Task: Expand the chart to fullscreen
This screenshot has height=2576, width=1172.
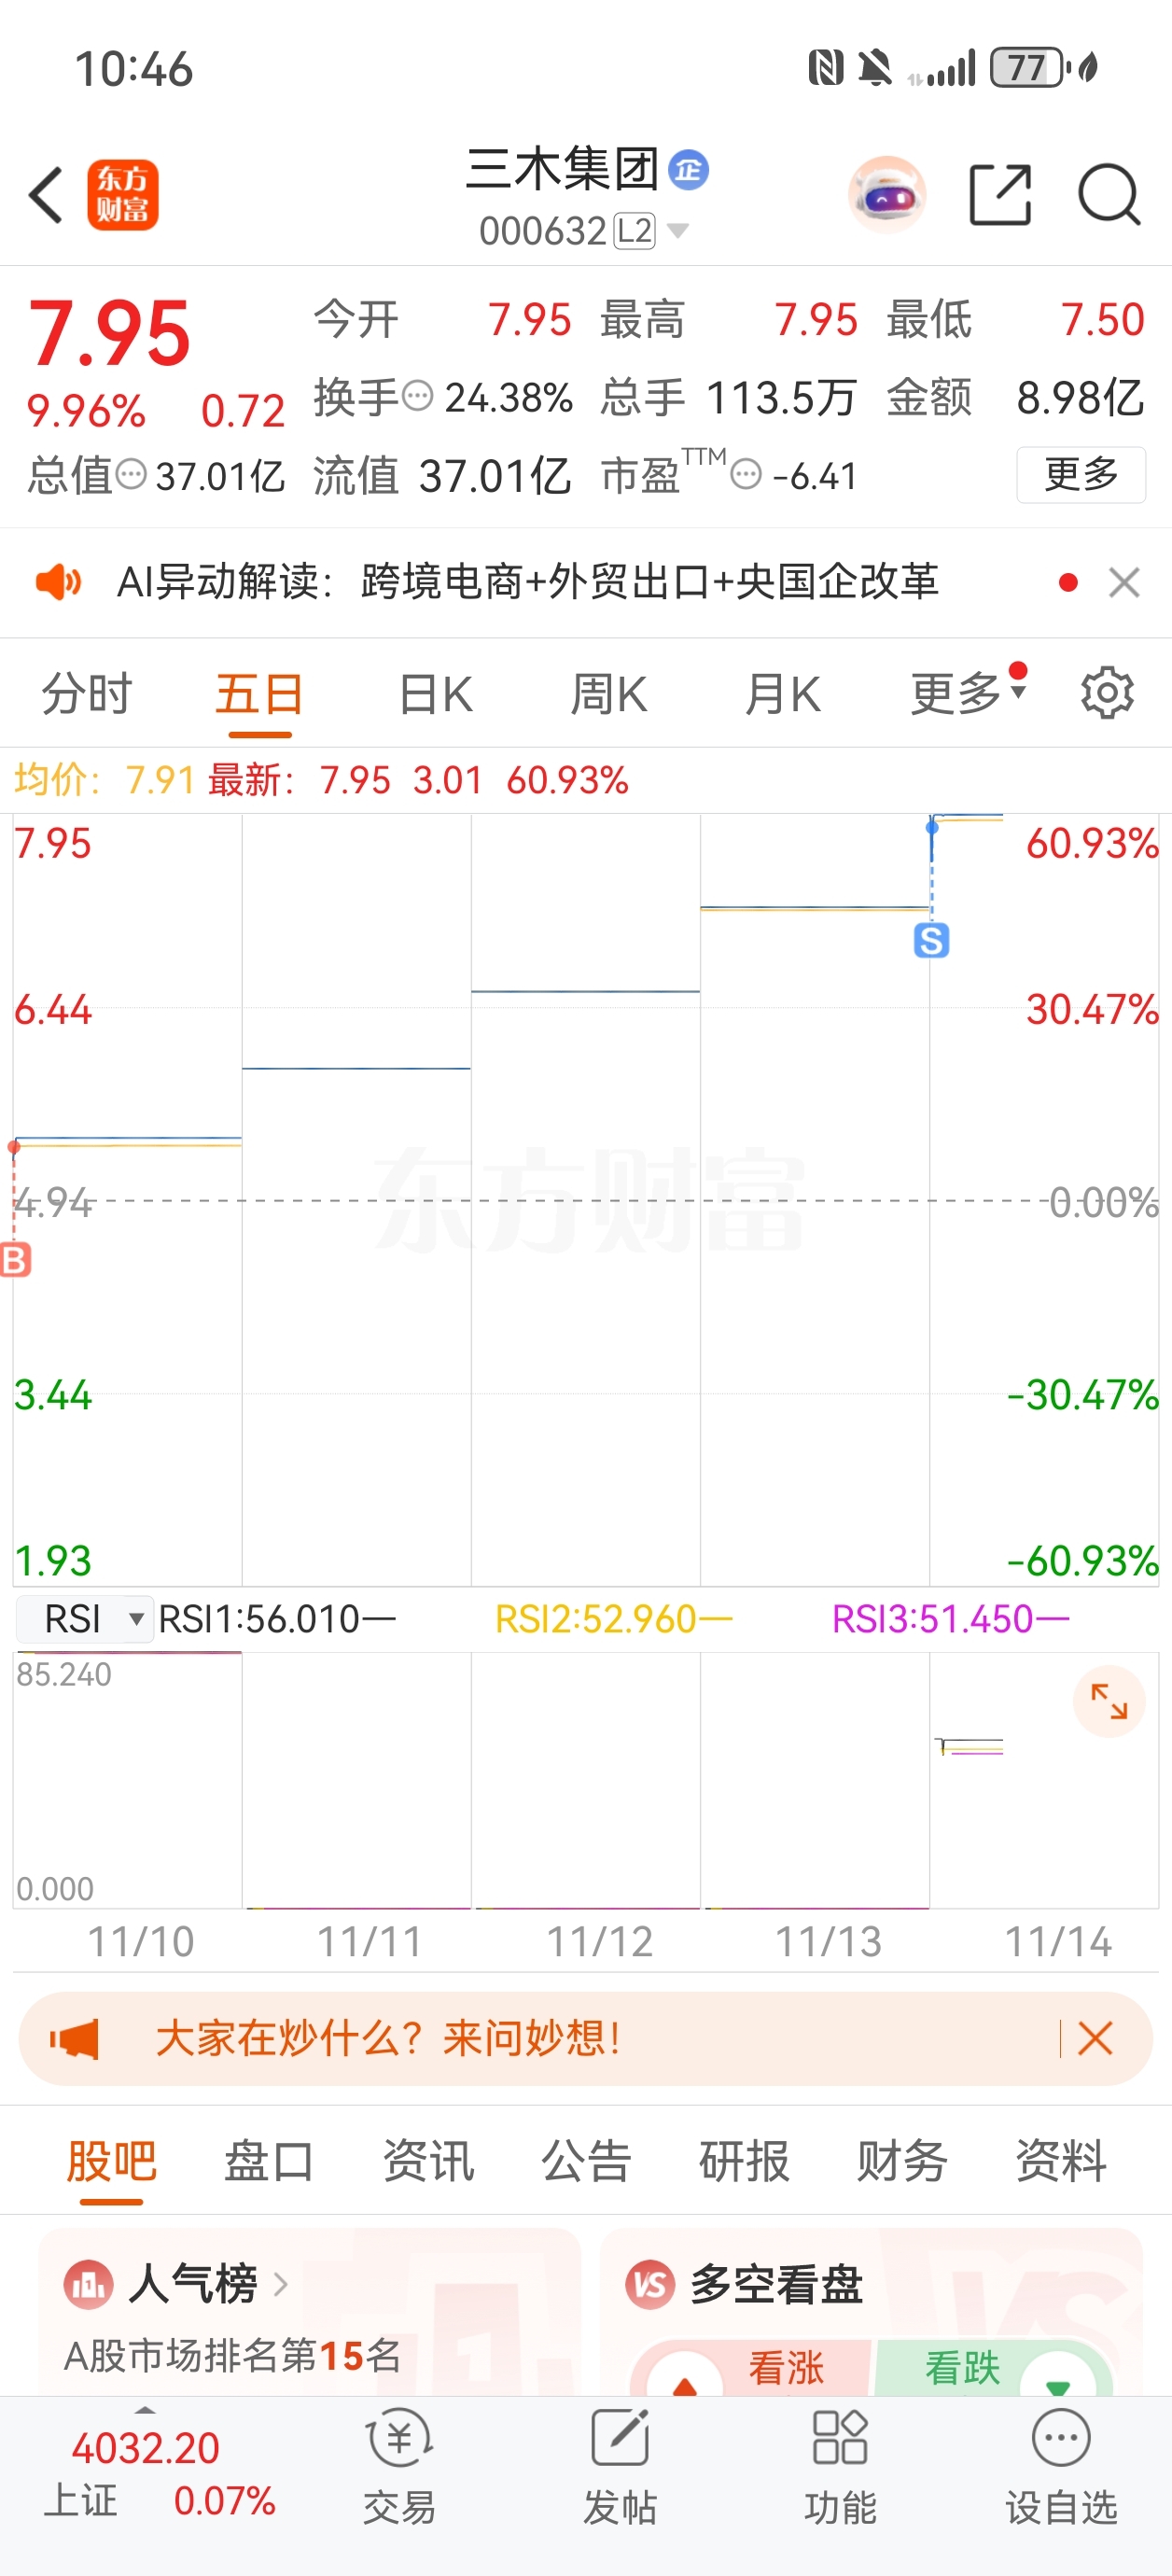Action: pyautogui.click(x=1108, y=1701)
